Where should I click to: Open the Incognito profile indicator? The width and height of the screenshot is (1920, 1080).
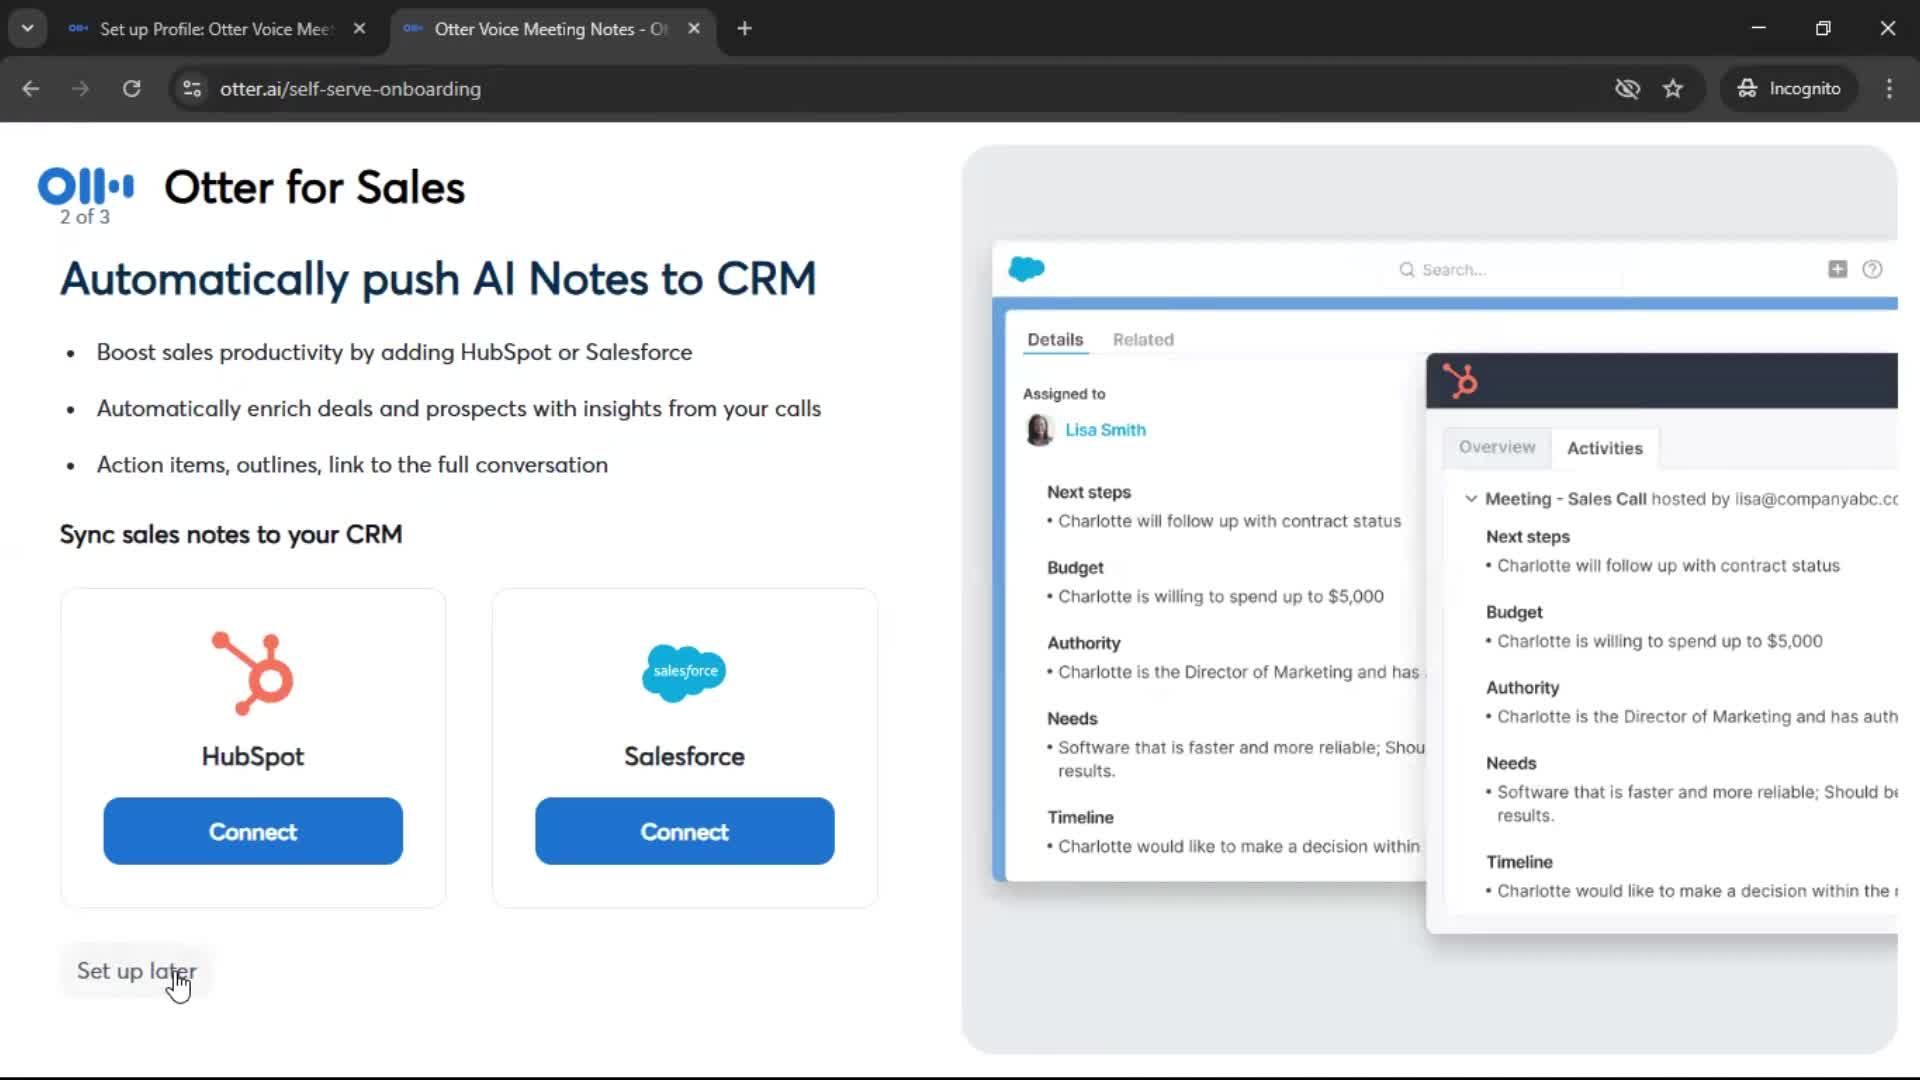tap(1788, 88)
